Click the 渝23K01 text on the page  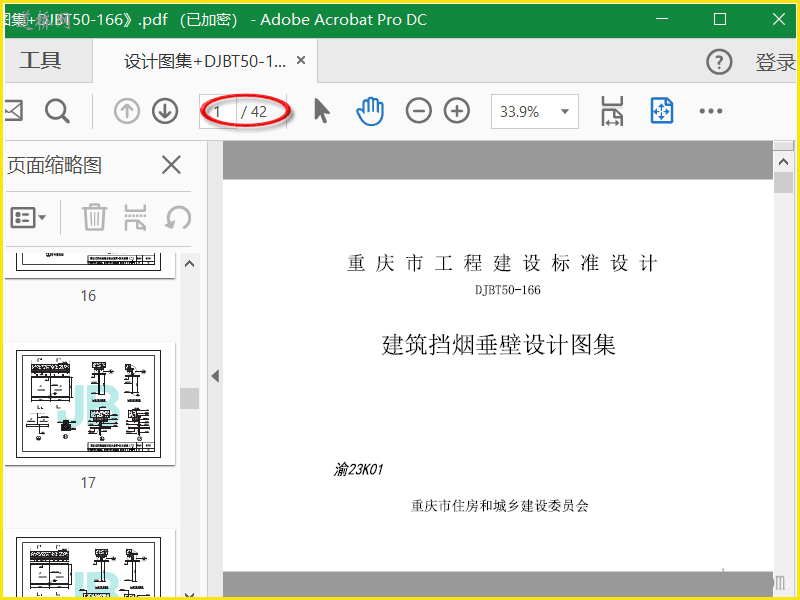[358, 469]
